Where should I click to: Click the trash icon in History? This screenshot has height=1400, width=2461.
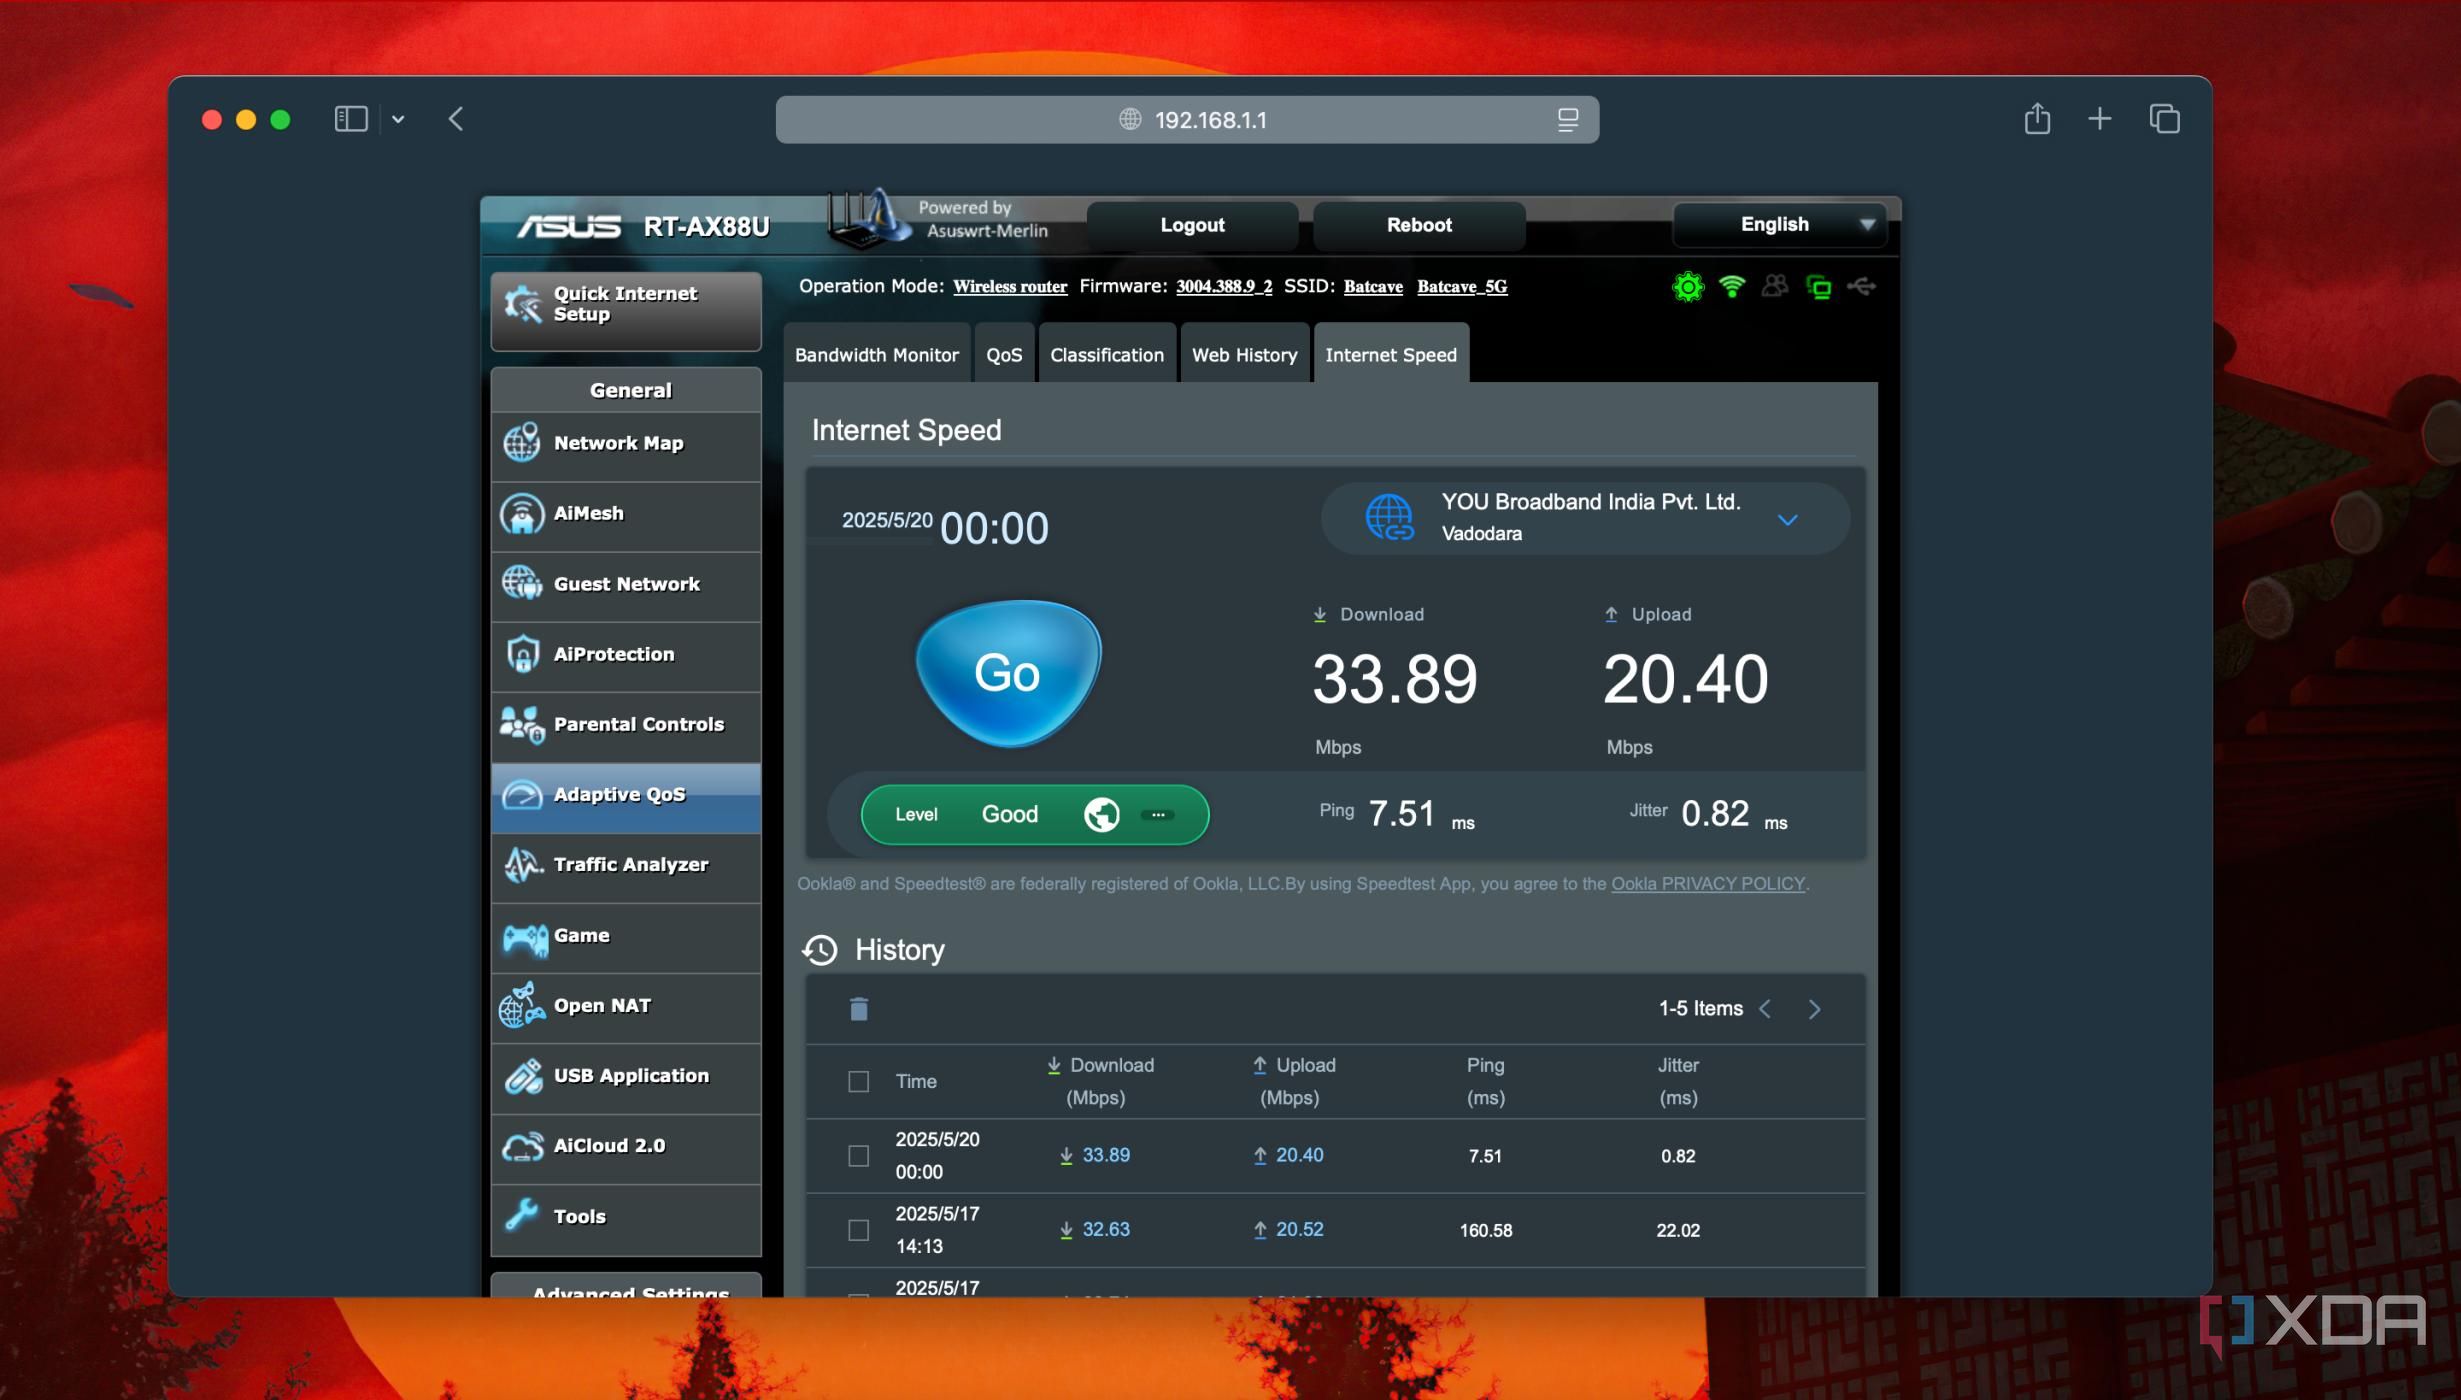point(858,1009)
